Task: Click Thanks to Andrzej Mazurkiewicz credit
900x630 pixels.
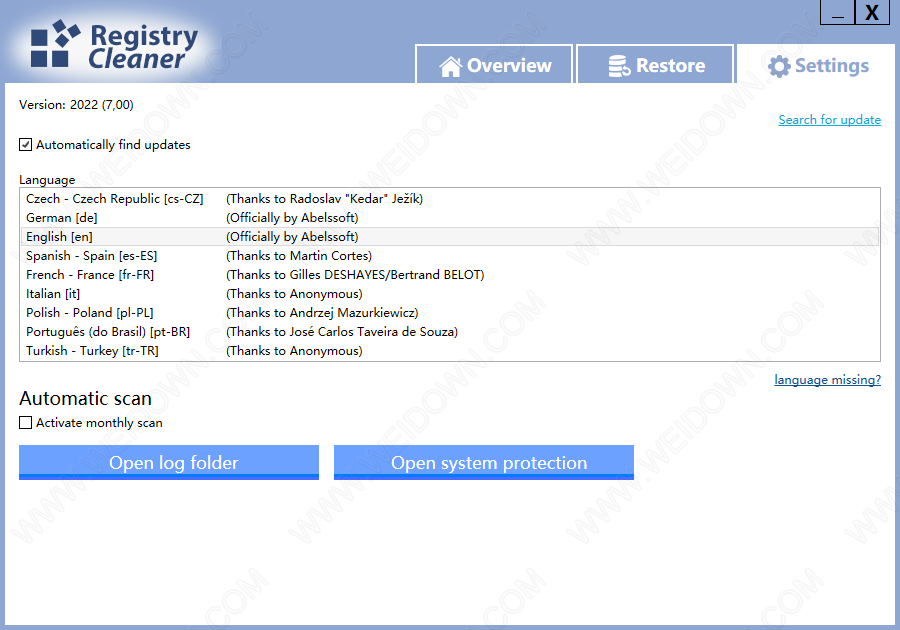Action: point(322,313)
